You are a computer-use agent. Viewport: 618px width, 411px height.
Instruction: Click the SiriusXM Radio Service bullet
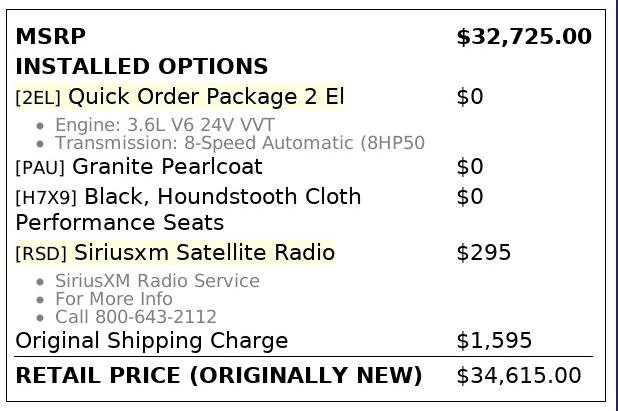[x=157, y=281]
